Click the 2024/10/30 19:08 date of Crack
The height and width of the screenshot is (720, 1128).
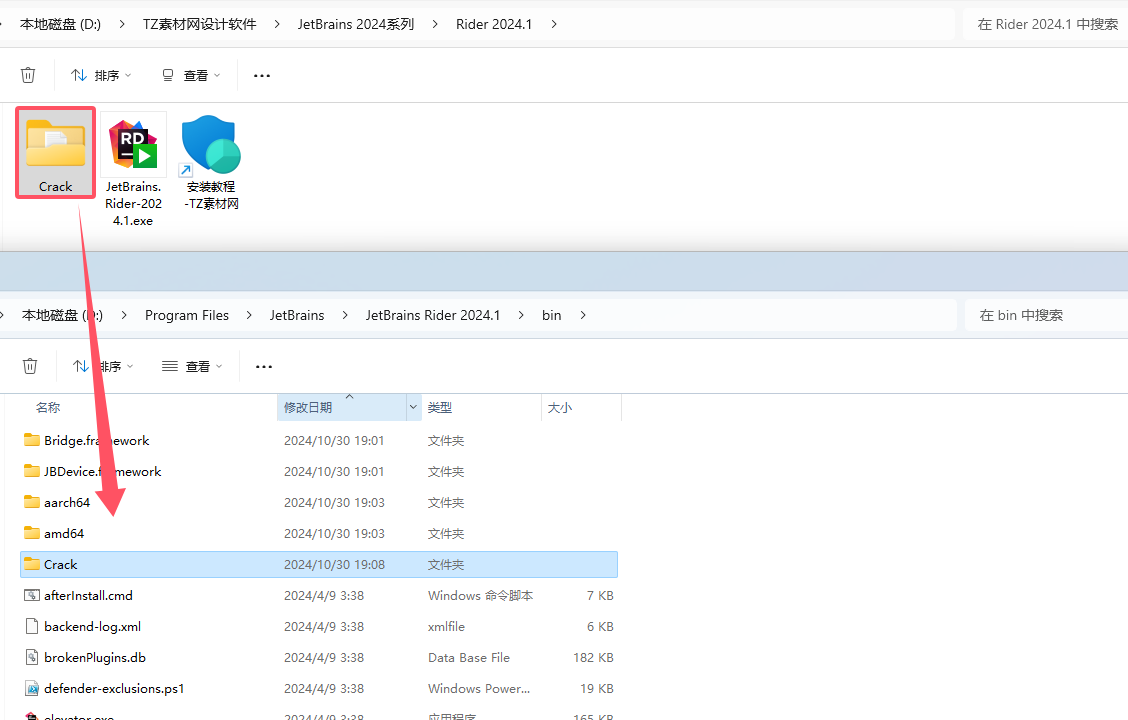click(335, 565)
